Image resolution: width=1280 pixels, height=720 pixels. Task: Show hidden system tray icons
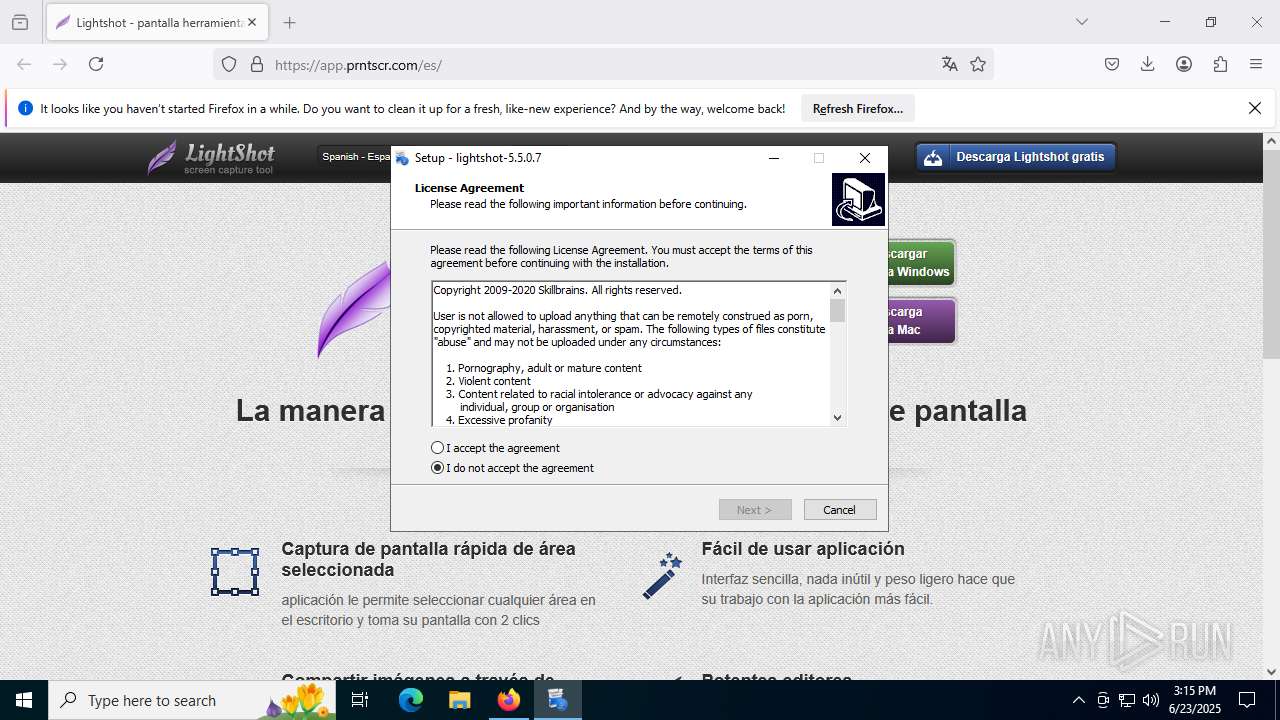(1078, 700)
